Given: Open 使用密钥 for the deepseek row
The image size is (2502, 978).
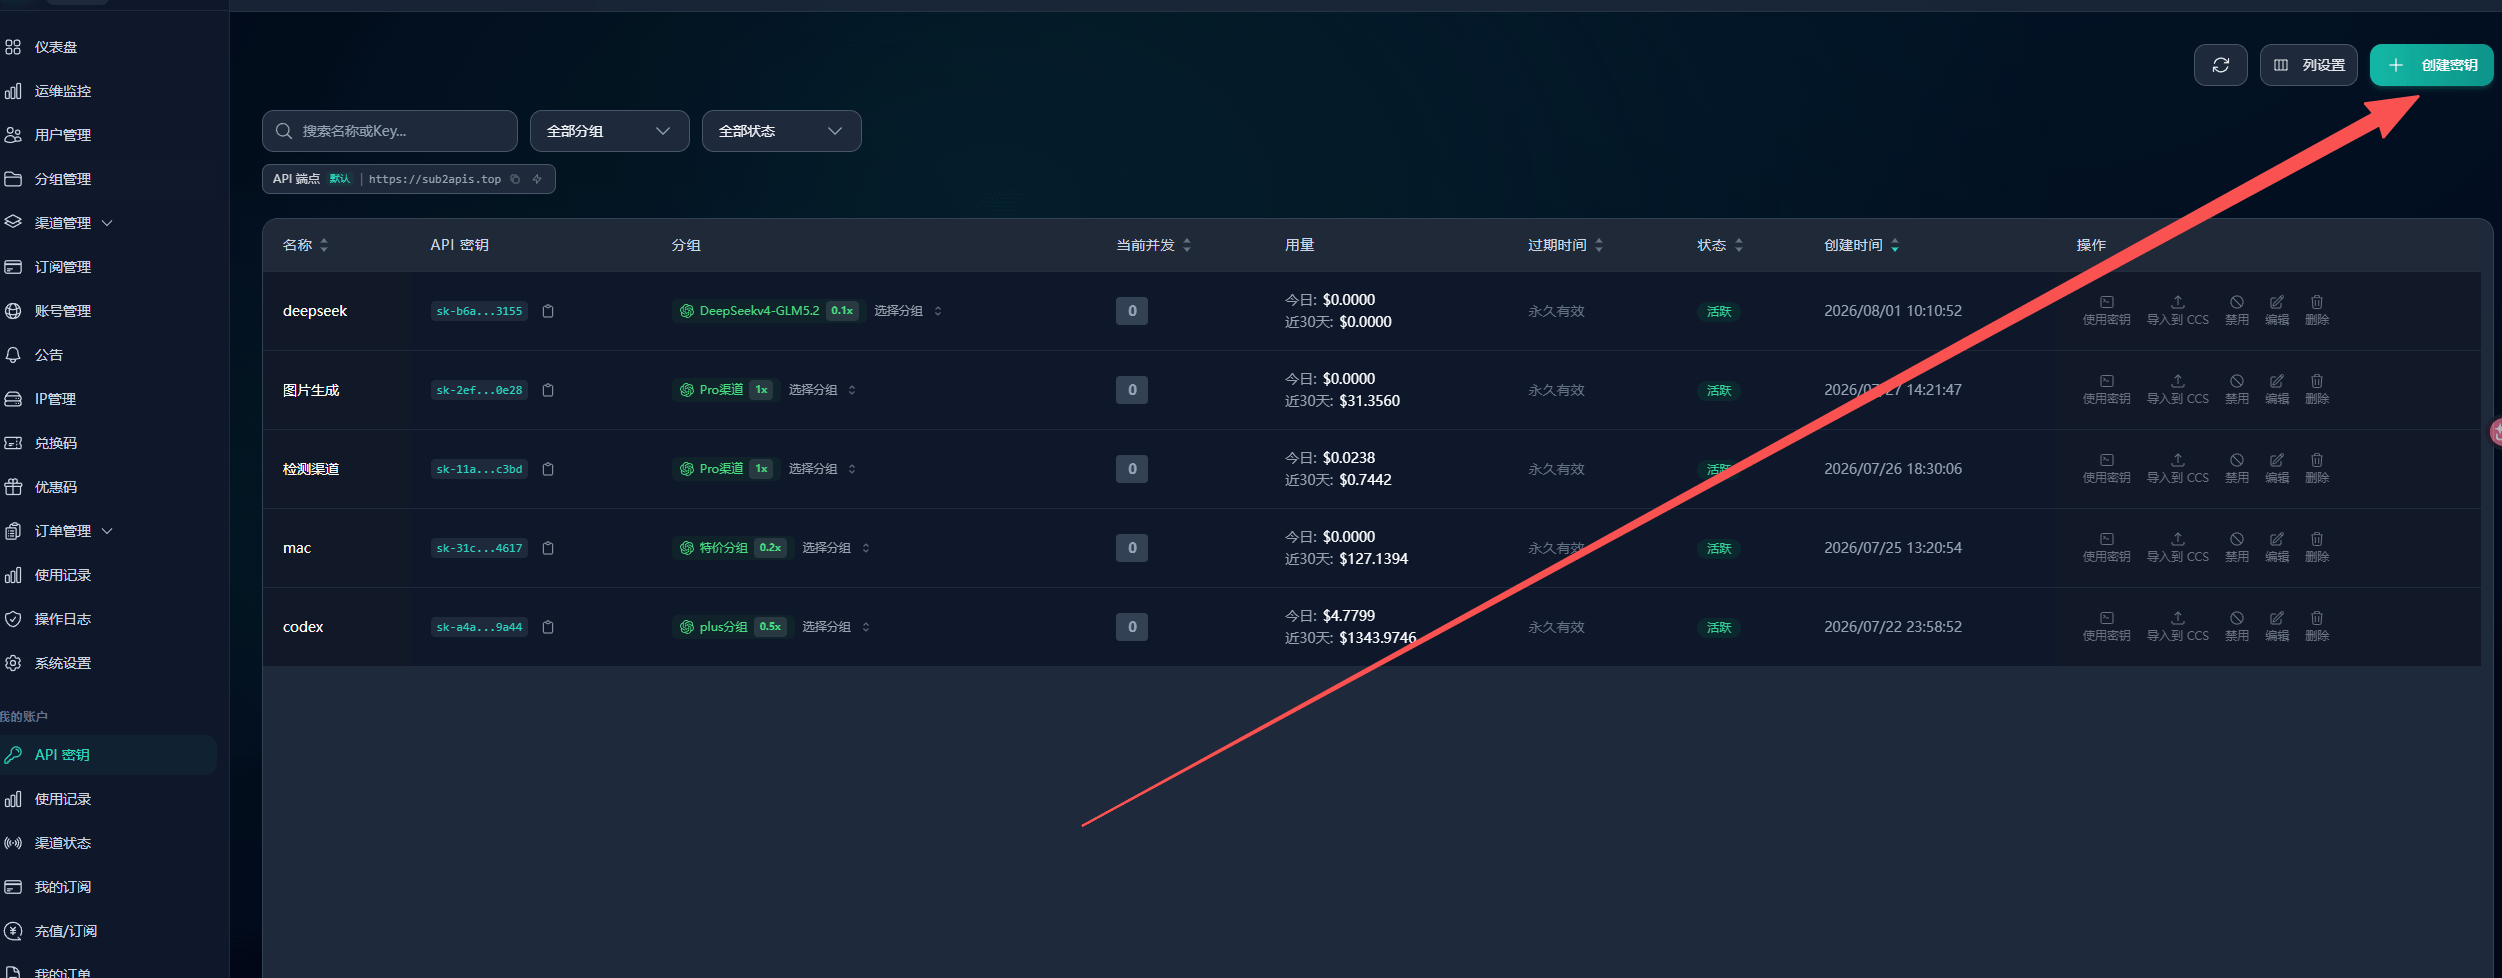Looking at the screenshot, I should (x=2106, y=310).
